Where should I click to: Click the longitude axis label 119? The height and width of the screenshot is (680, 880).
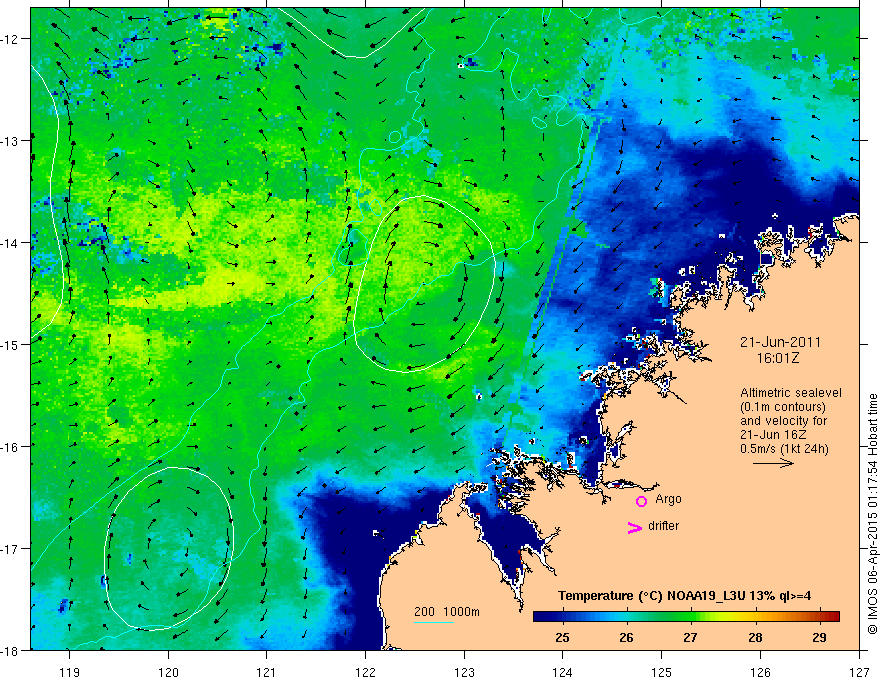[x=70, y=672]
